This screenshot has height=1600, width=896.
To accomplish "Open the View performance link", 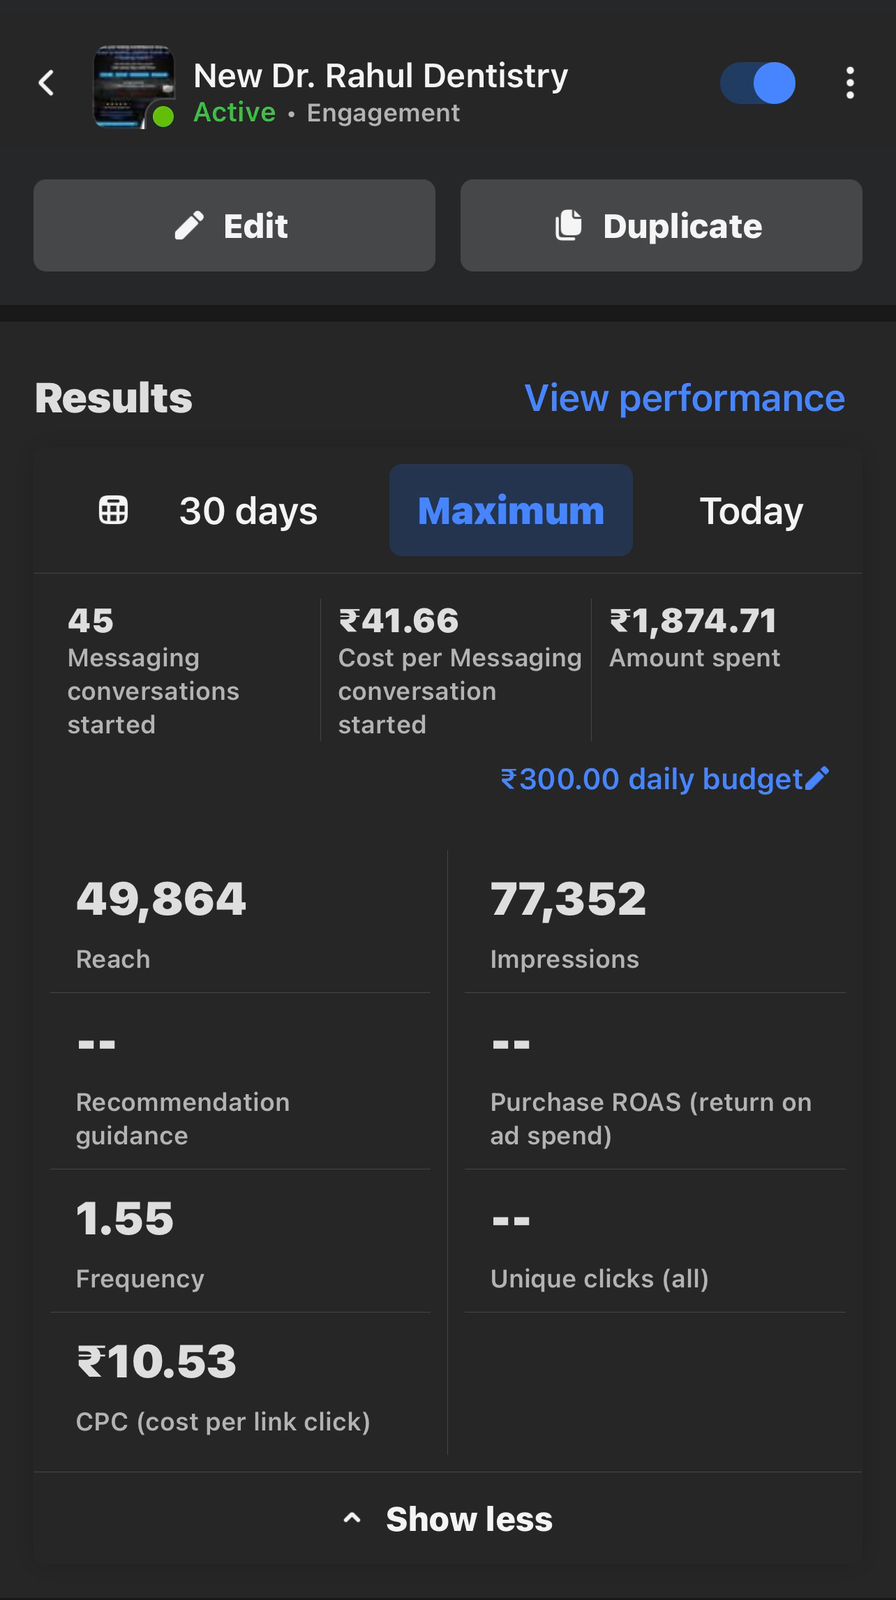I will click(x=684, y=398).
